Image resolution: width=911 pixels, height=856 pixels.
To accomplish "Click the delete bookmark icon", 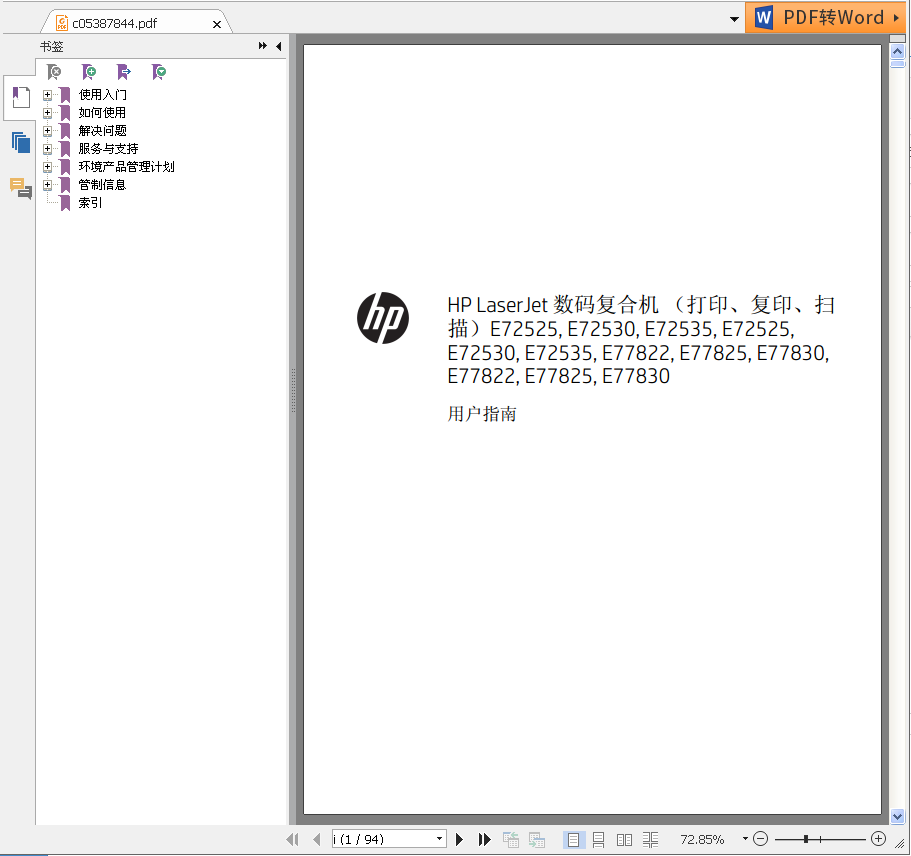I will 54,72.
